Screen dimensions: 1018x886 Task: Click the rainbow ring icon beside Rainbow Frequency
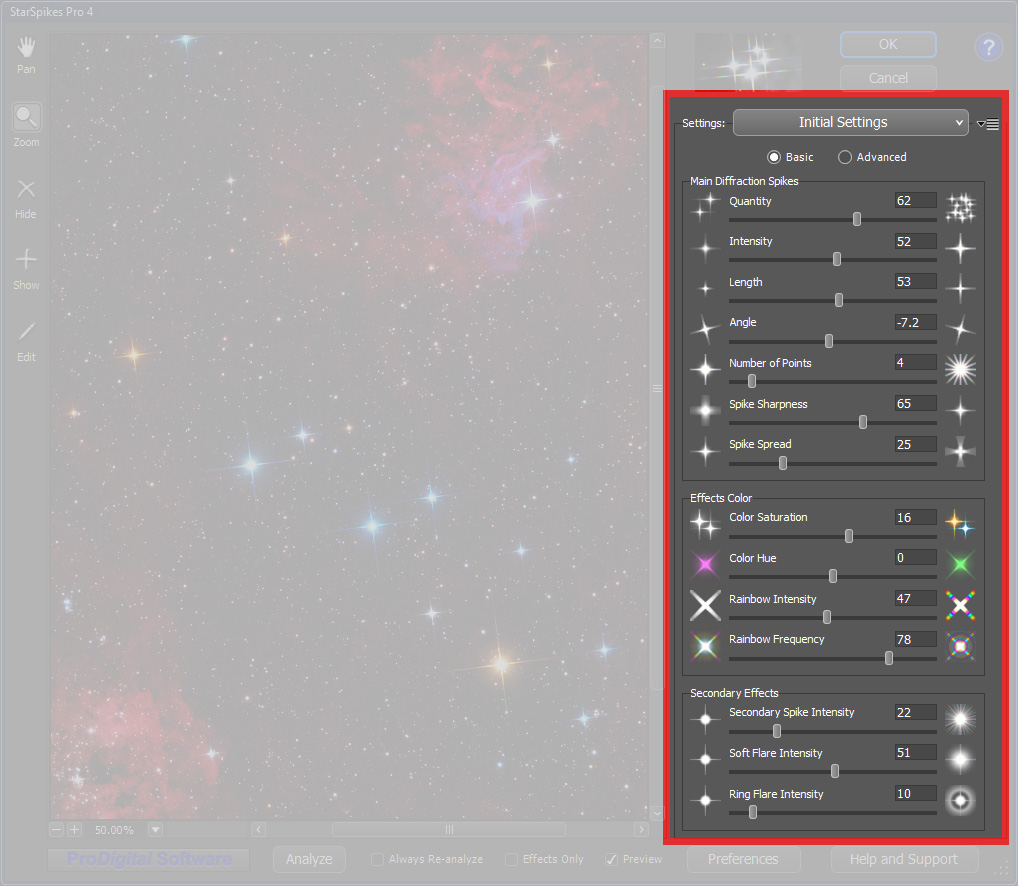pos(960,646)
